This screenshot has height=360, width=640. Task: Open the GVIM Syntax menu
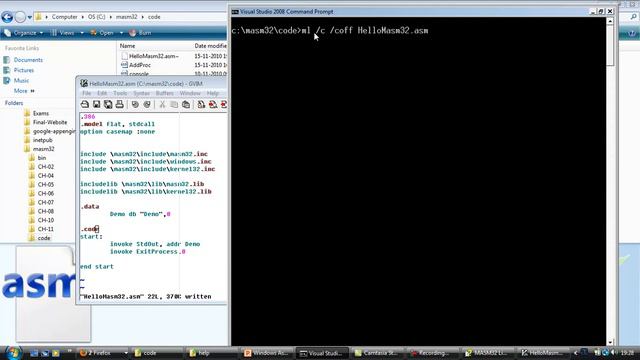pyautogui.click(x=141, y=93)
